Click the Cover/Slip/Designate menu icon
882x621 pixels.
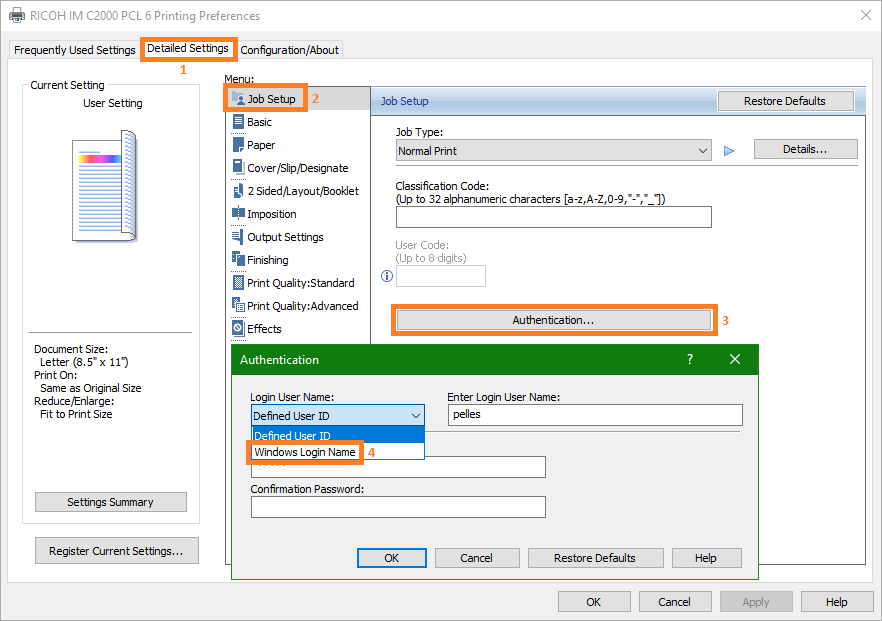(240, 167)
